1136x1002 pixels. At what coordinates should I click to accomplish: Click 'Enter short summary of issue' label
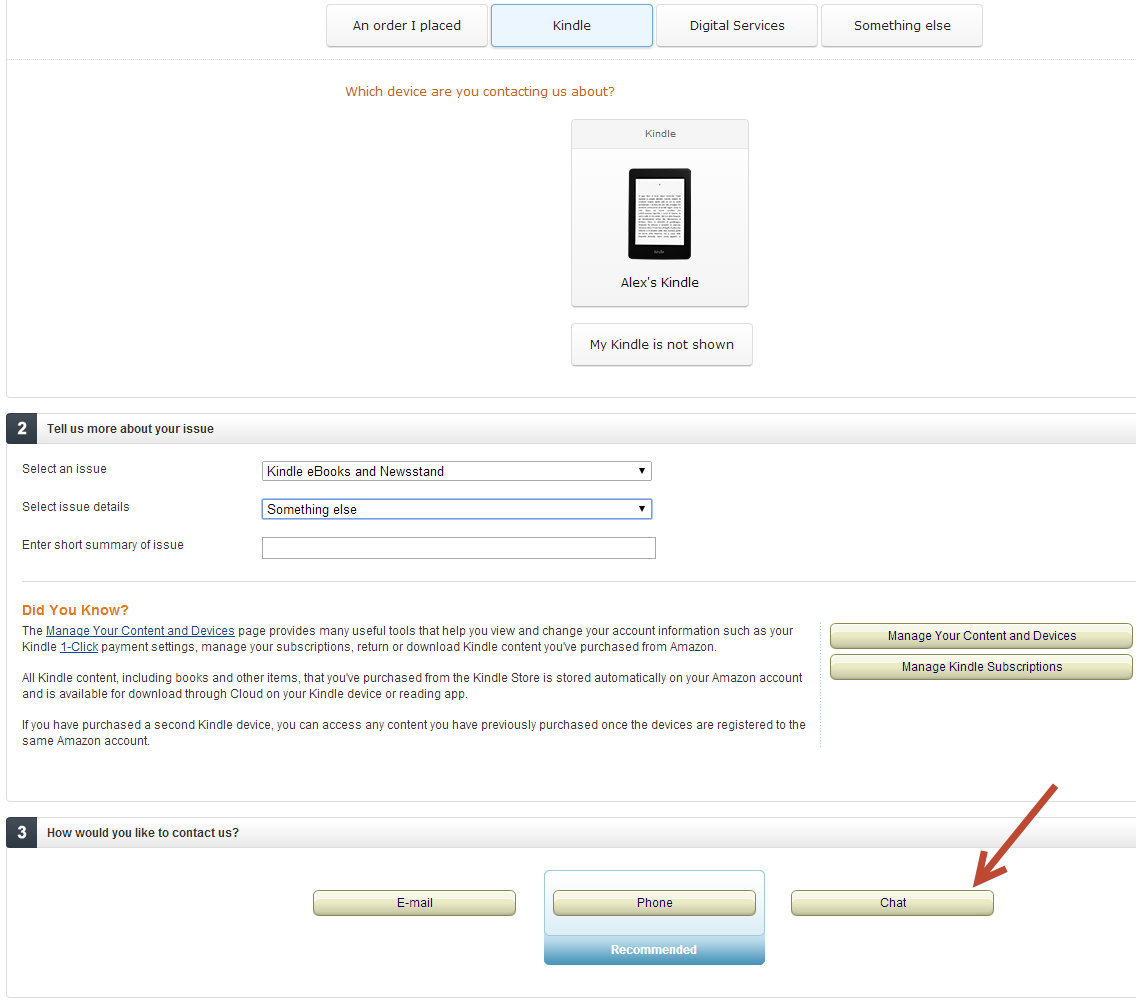click(103, 545)
